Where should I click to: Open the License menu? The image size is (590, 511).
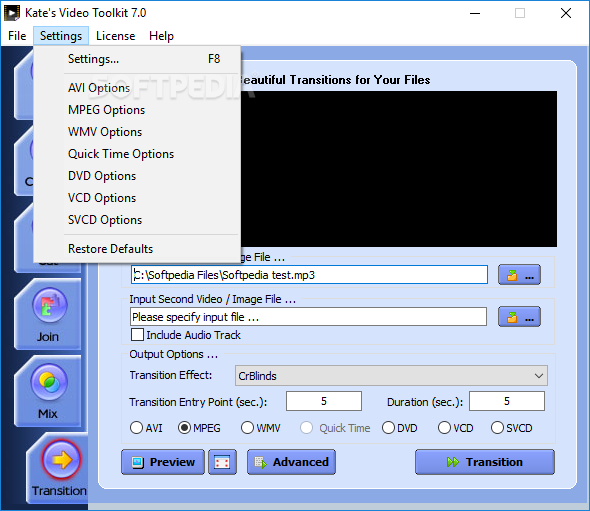tap(116, 36)
